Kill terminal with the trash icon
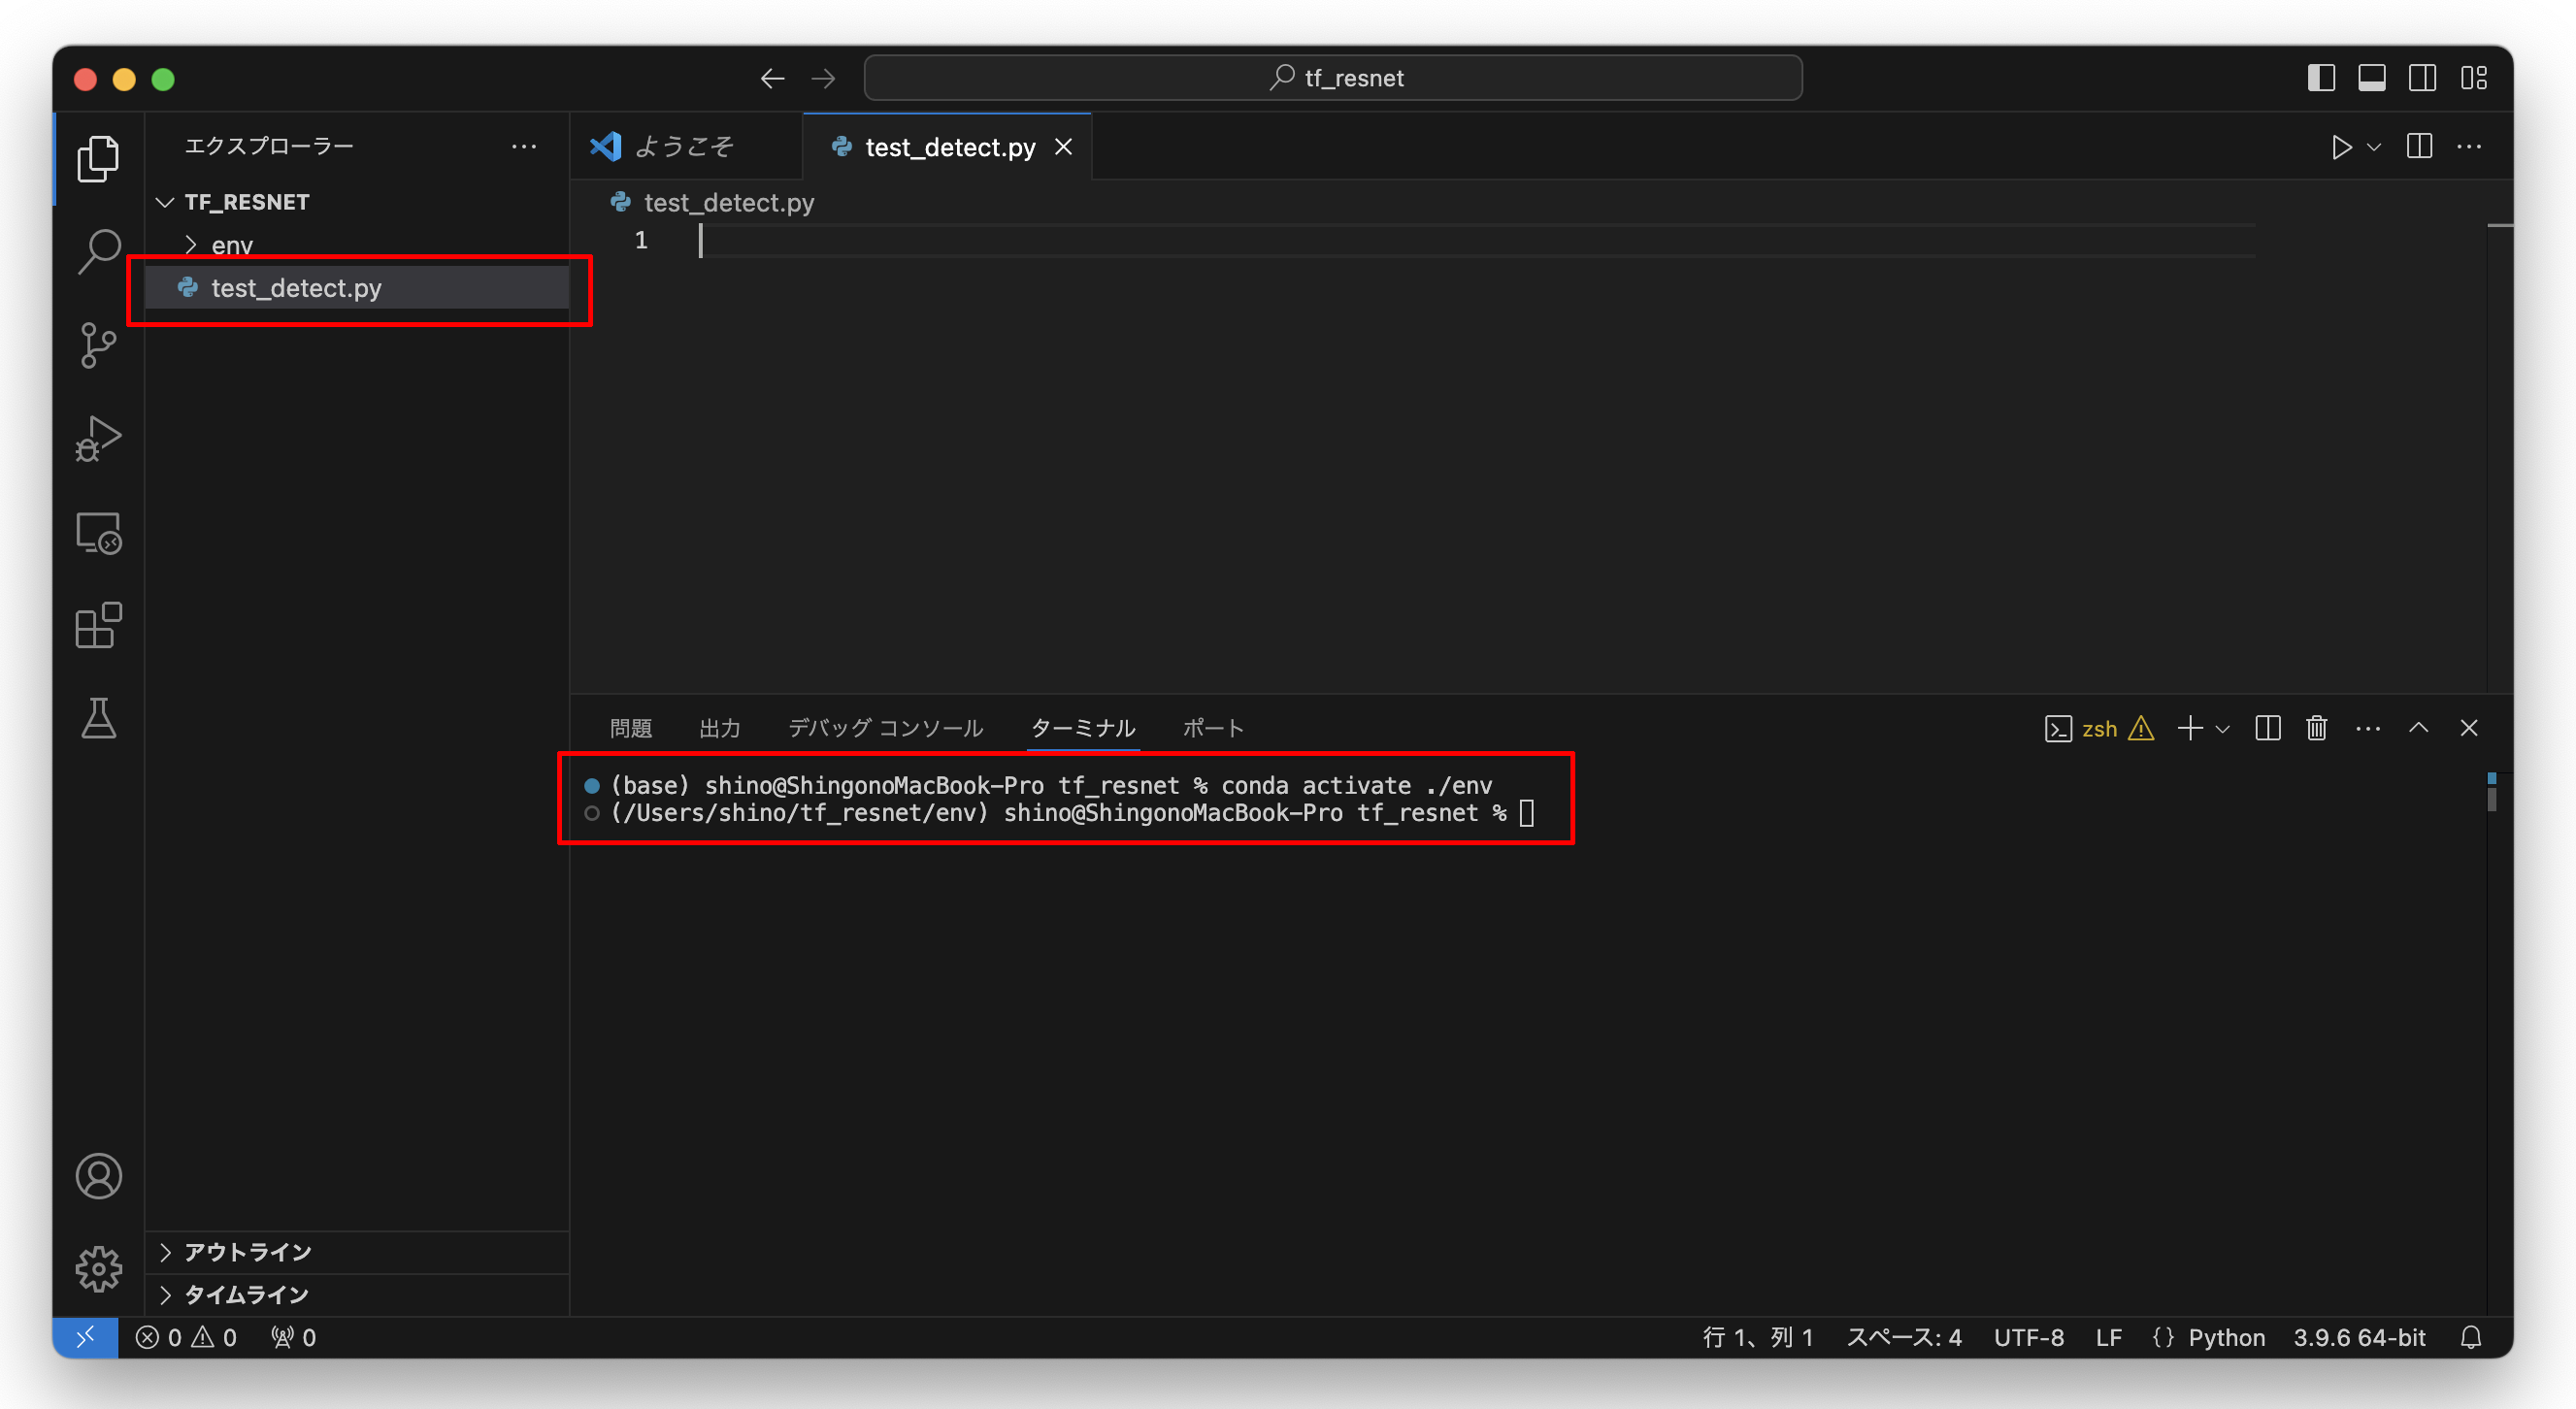Image resolution: width=2576 pixels, height=1409 pixels. [x=2316, y=728]
